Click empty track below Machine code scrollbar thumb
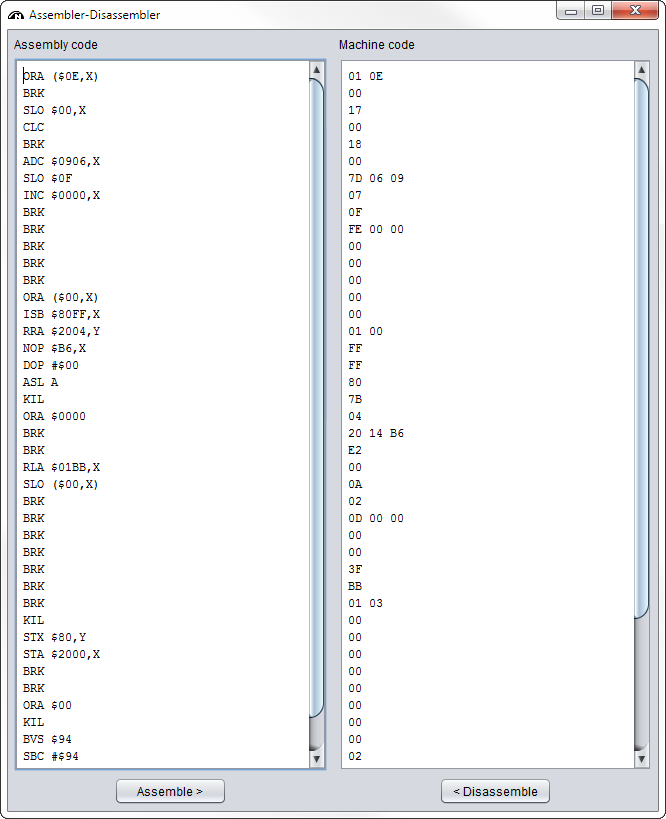Image resolution: width=666 pixels, height=819 pixels. 642,680
